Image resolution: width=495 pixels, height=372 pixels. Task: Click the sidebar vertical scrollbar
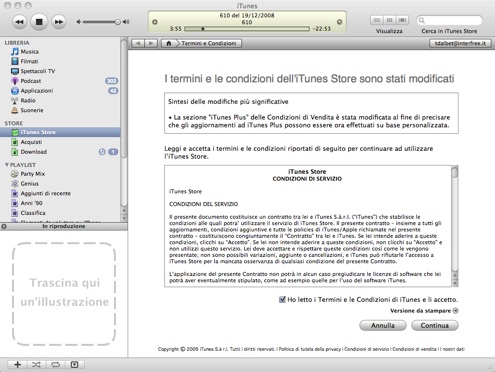coord(124,100)
